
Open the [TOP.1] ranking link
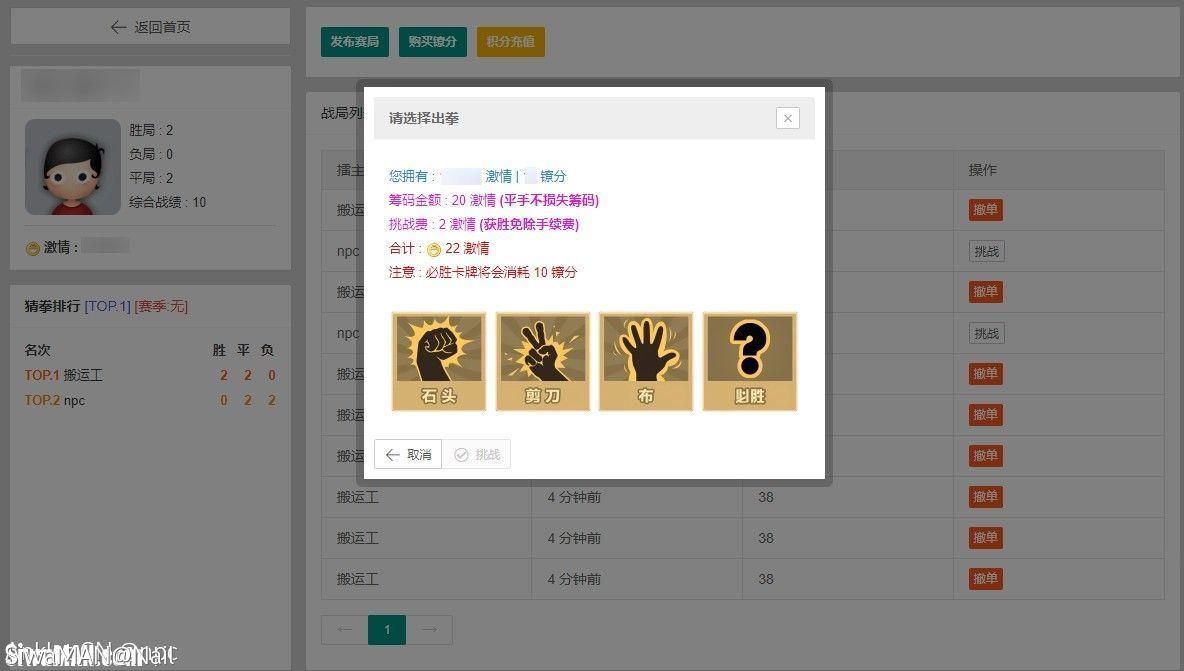click(107, 306)
